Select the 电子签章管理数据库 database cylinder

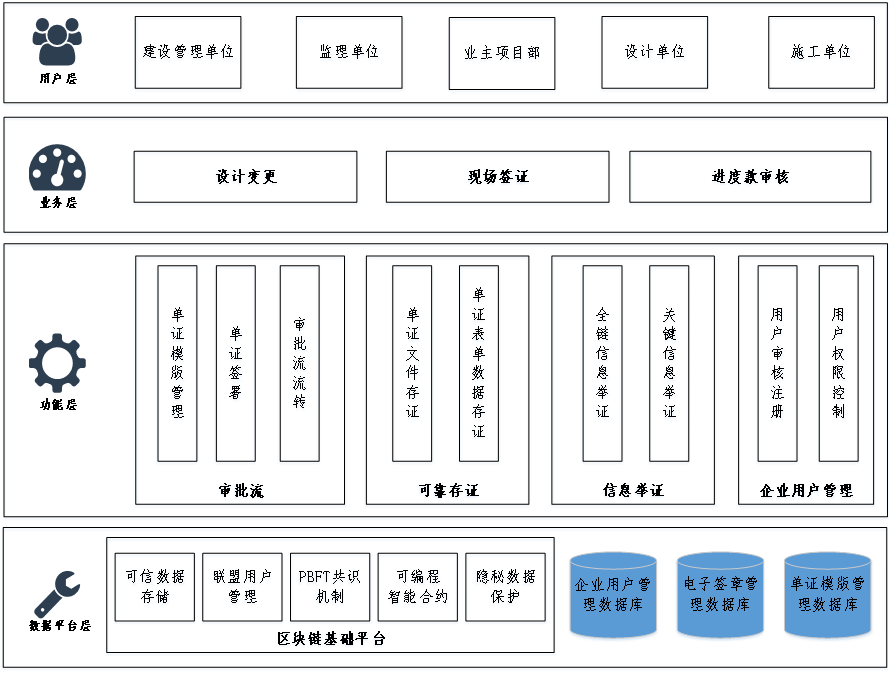click(720, 596)
